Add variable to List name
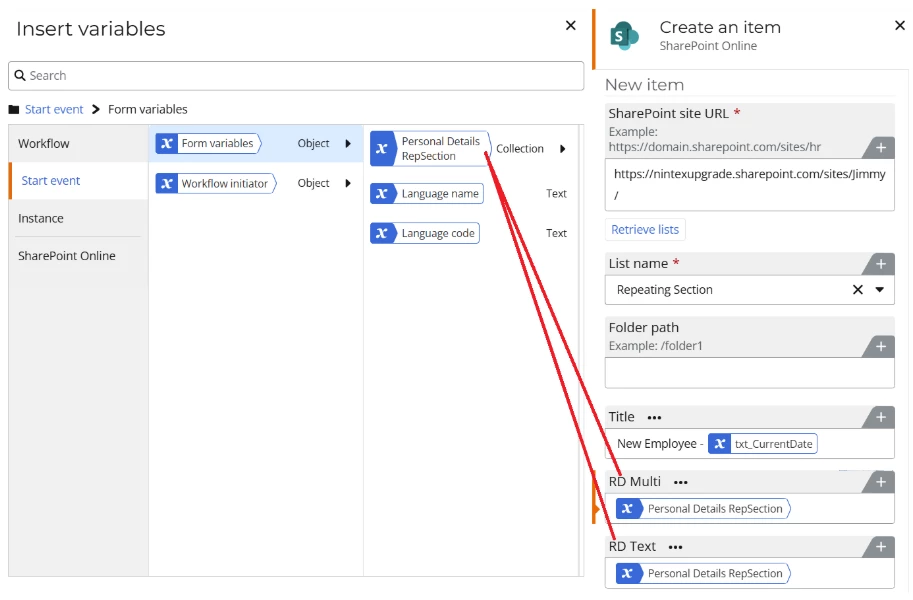Screen dimensions: 913x600 pos(880,264)
